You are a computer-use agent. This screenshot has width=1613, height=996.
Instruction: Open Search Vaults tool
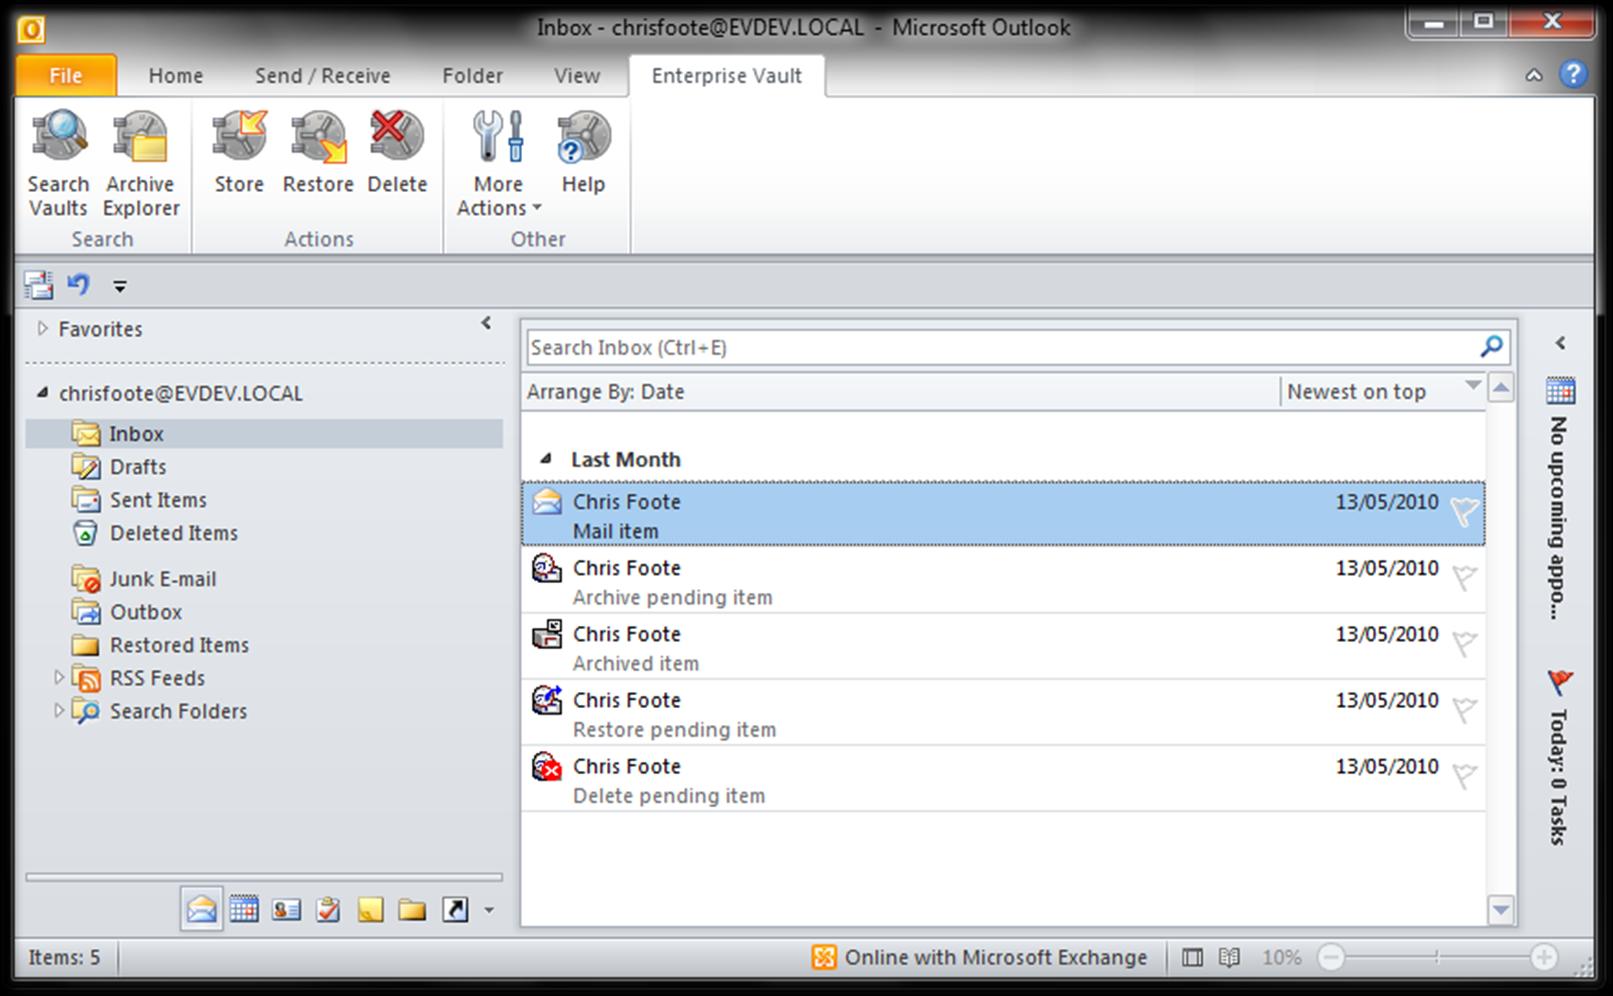coord(58,165)
